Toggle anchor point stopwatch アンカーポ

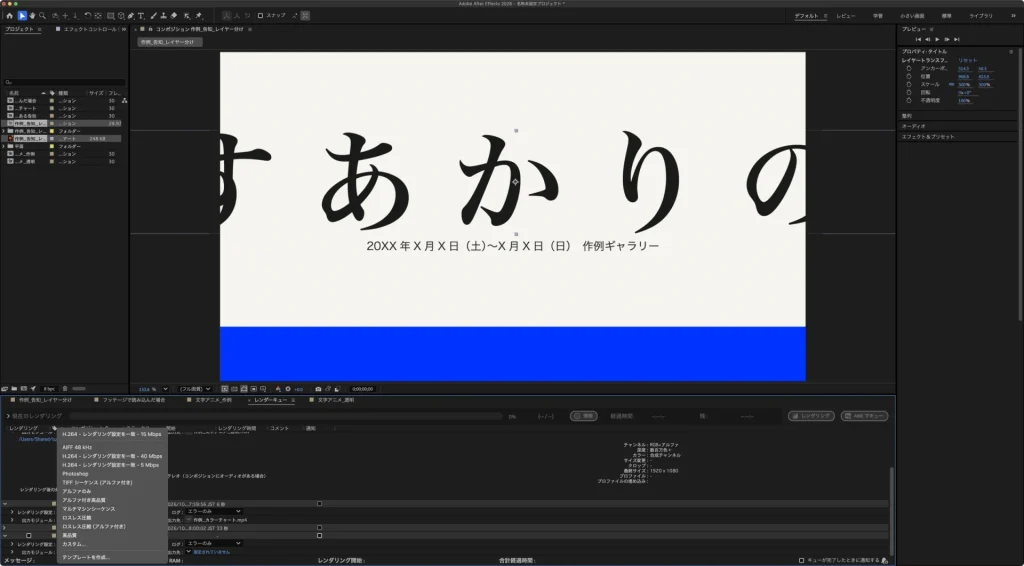(908, 69)
